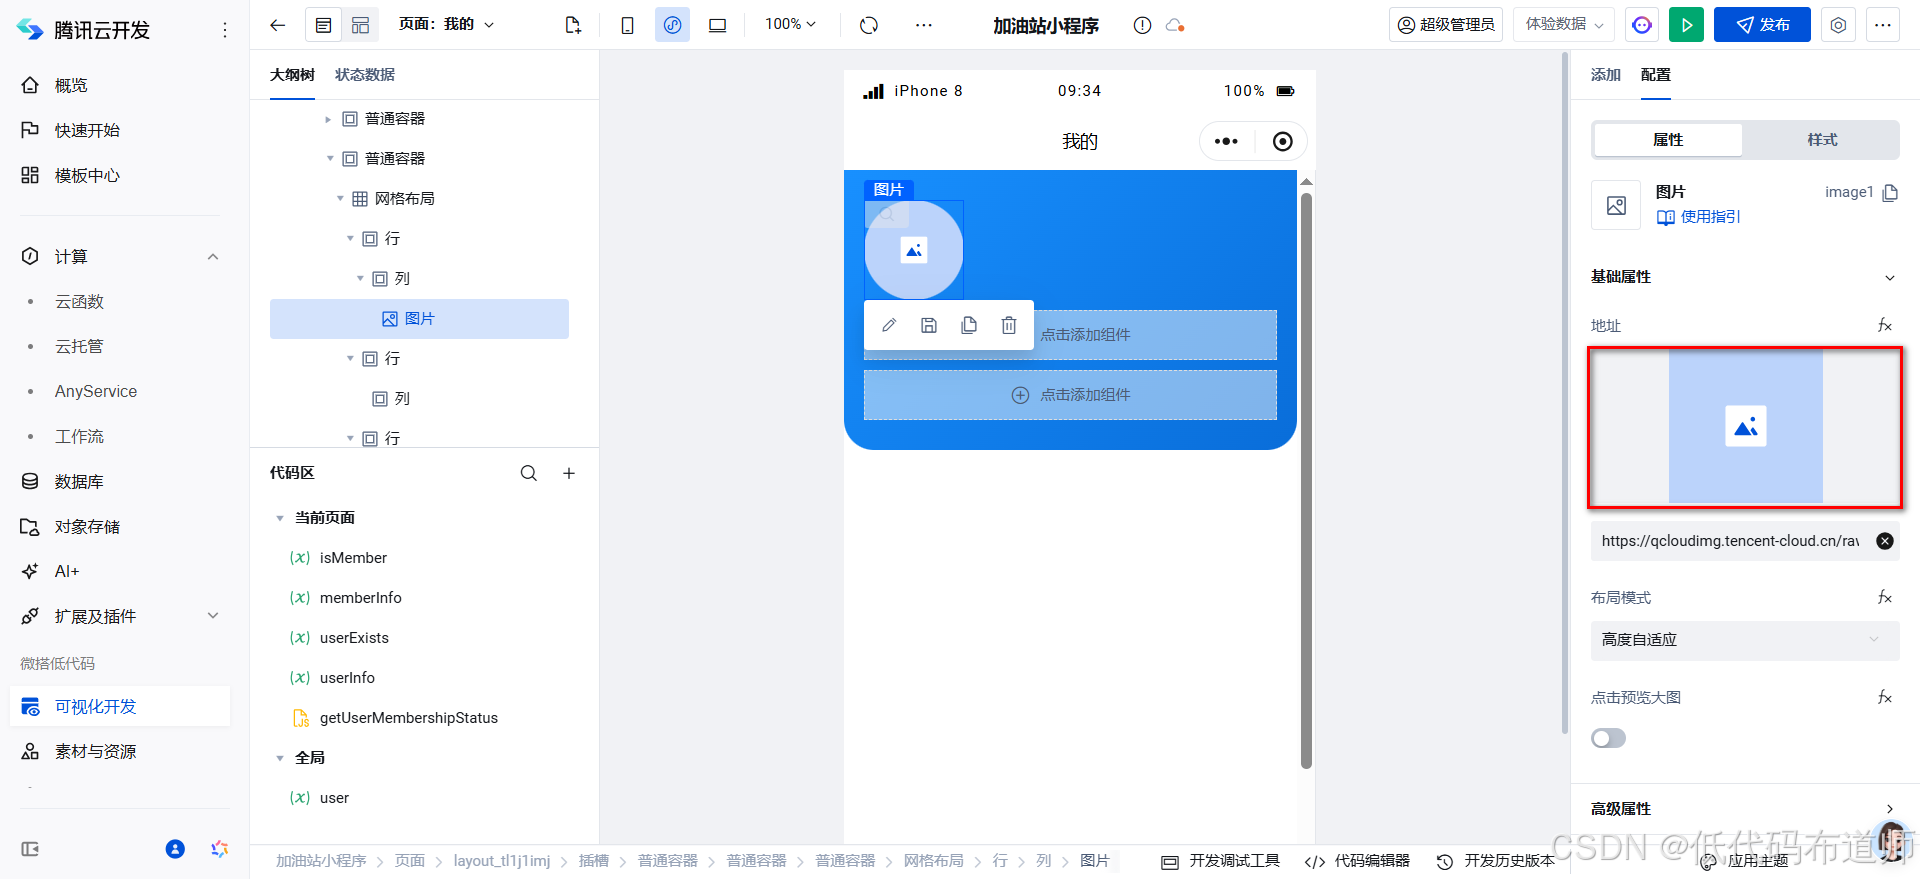Switch to the 状态数据 tab
This screenshot has width=1920, height=879.
click(x=365, y=75)
